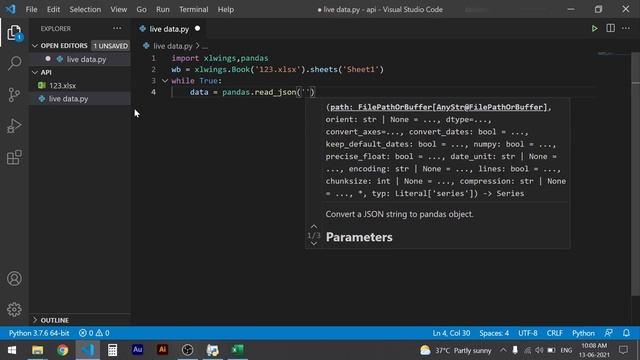The height and width of the screenshot is (360, 640).
Task: Open the Edit menu
Action: (53, 9)
